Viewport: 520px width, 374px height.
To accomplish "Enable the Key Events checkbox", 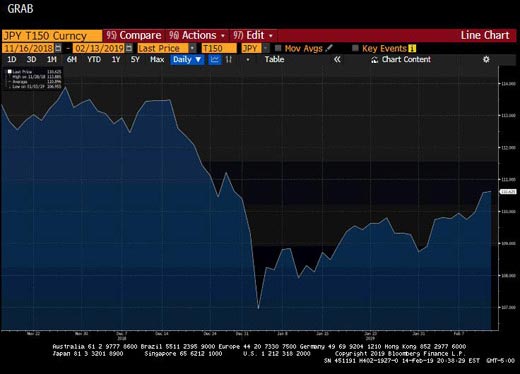I will [355, 48].
